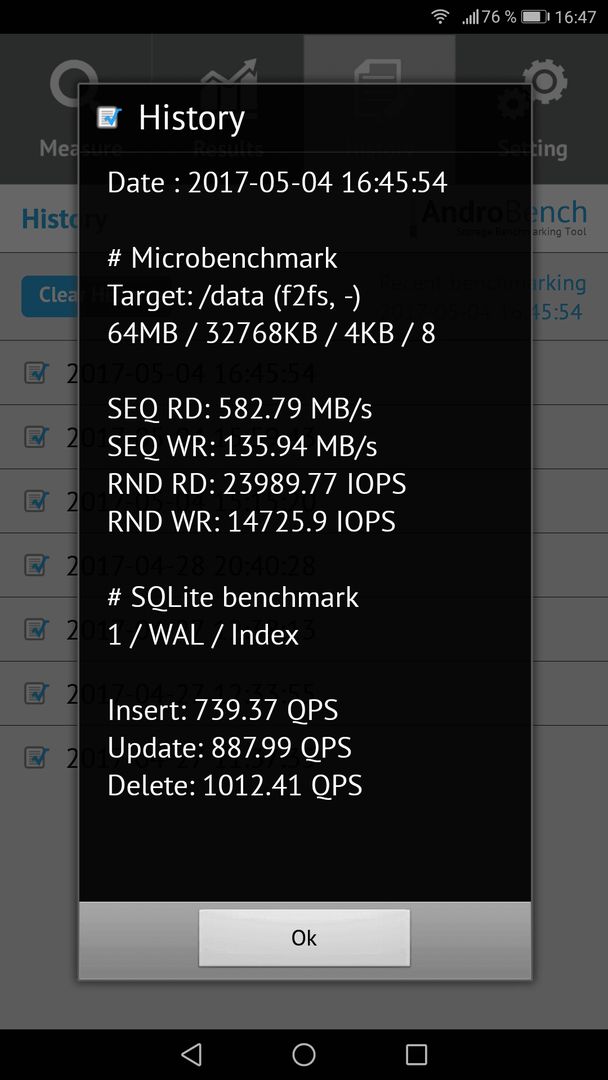The height and width of the screenshot is (1080, 608).
Task: Tap the Recent Apps square icon
Action: [x=417, y=1054]
